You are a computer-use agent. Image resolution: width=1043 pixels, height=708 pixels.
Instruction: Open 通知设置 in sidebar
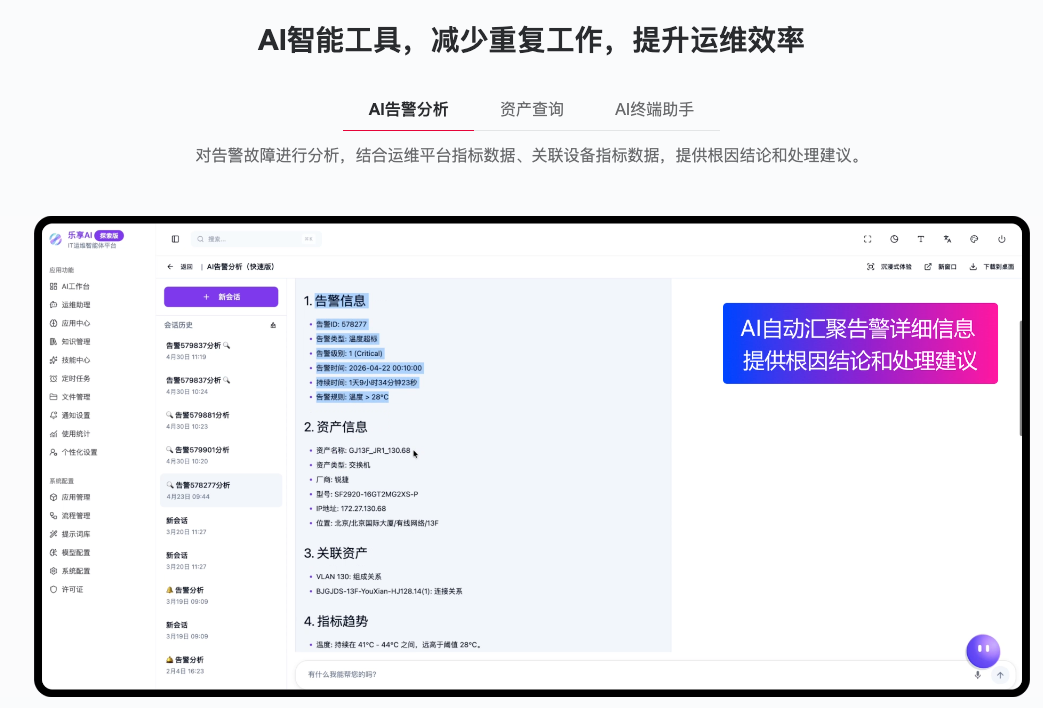[70, 415]
